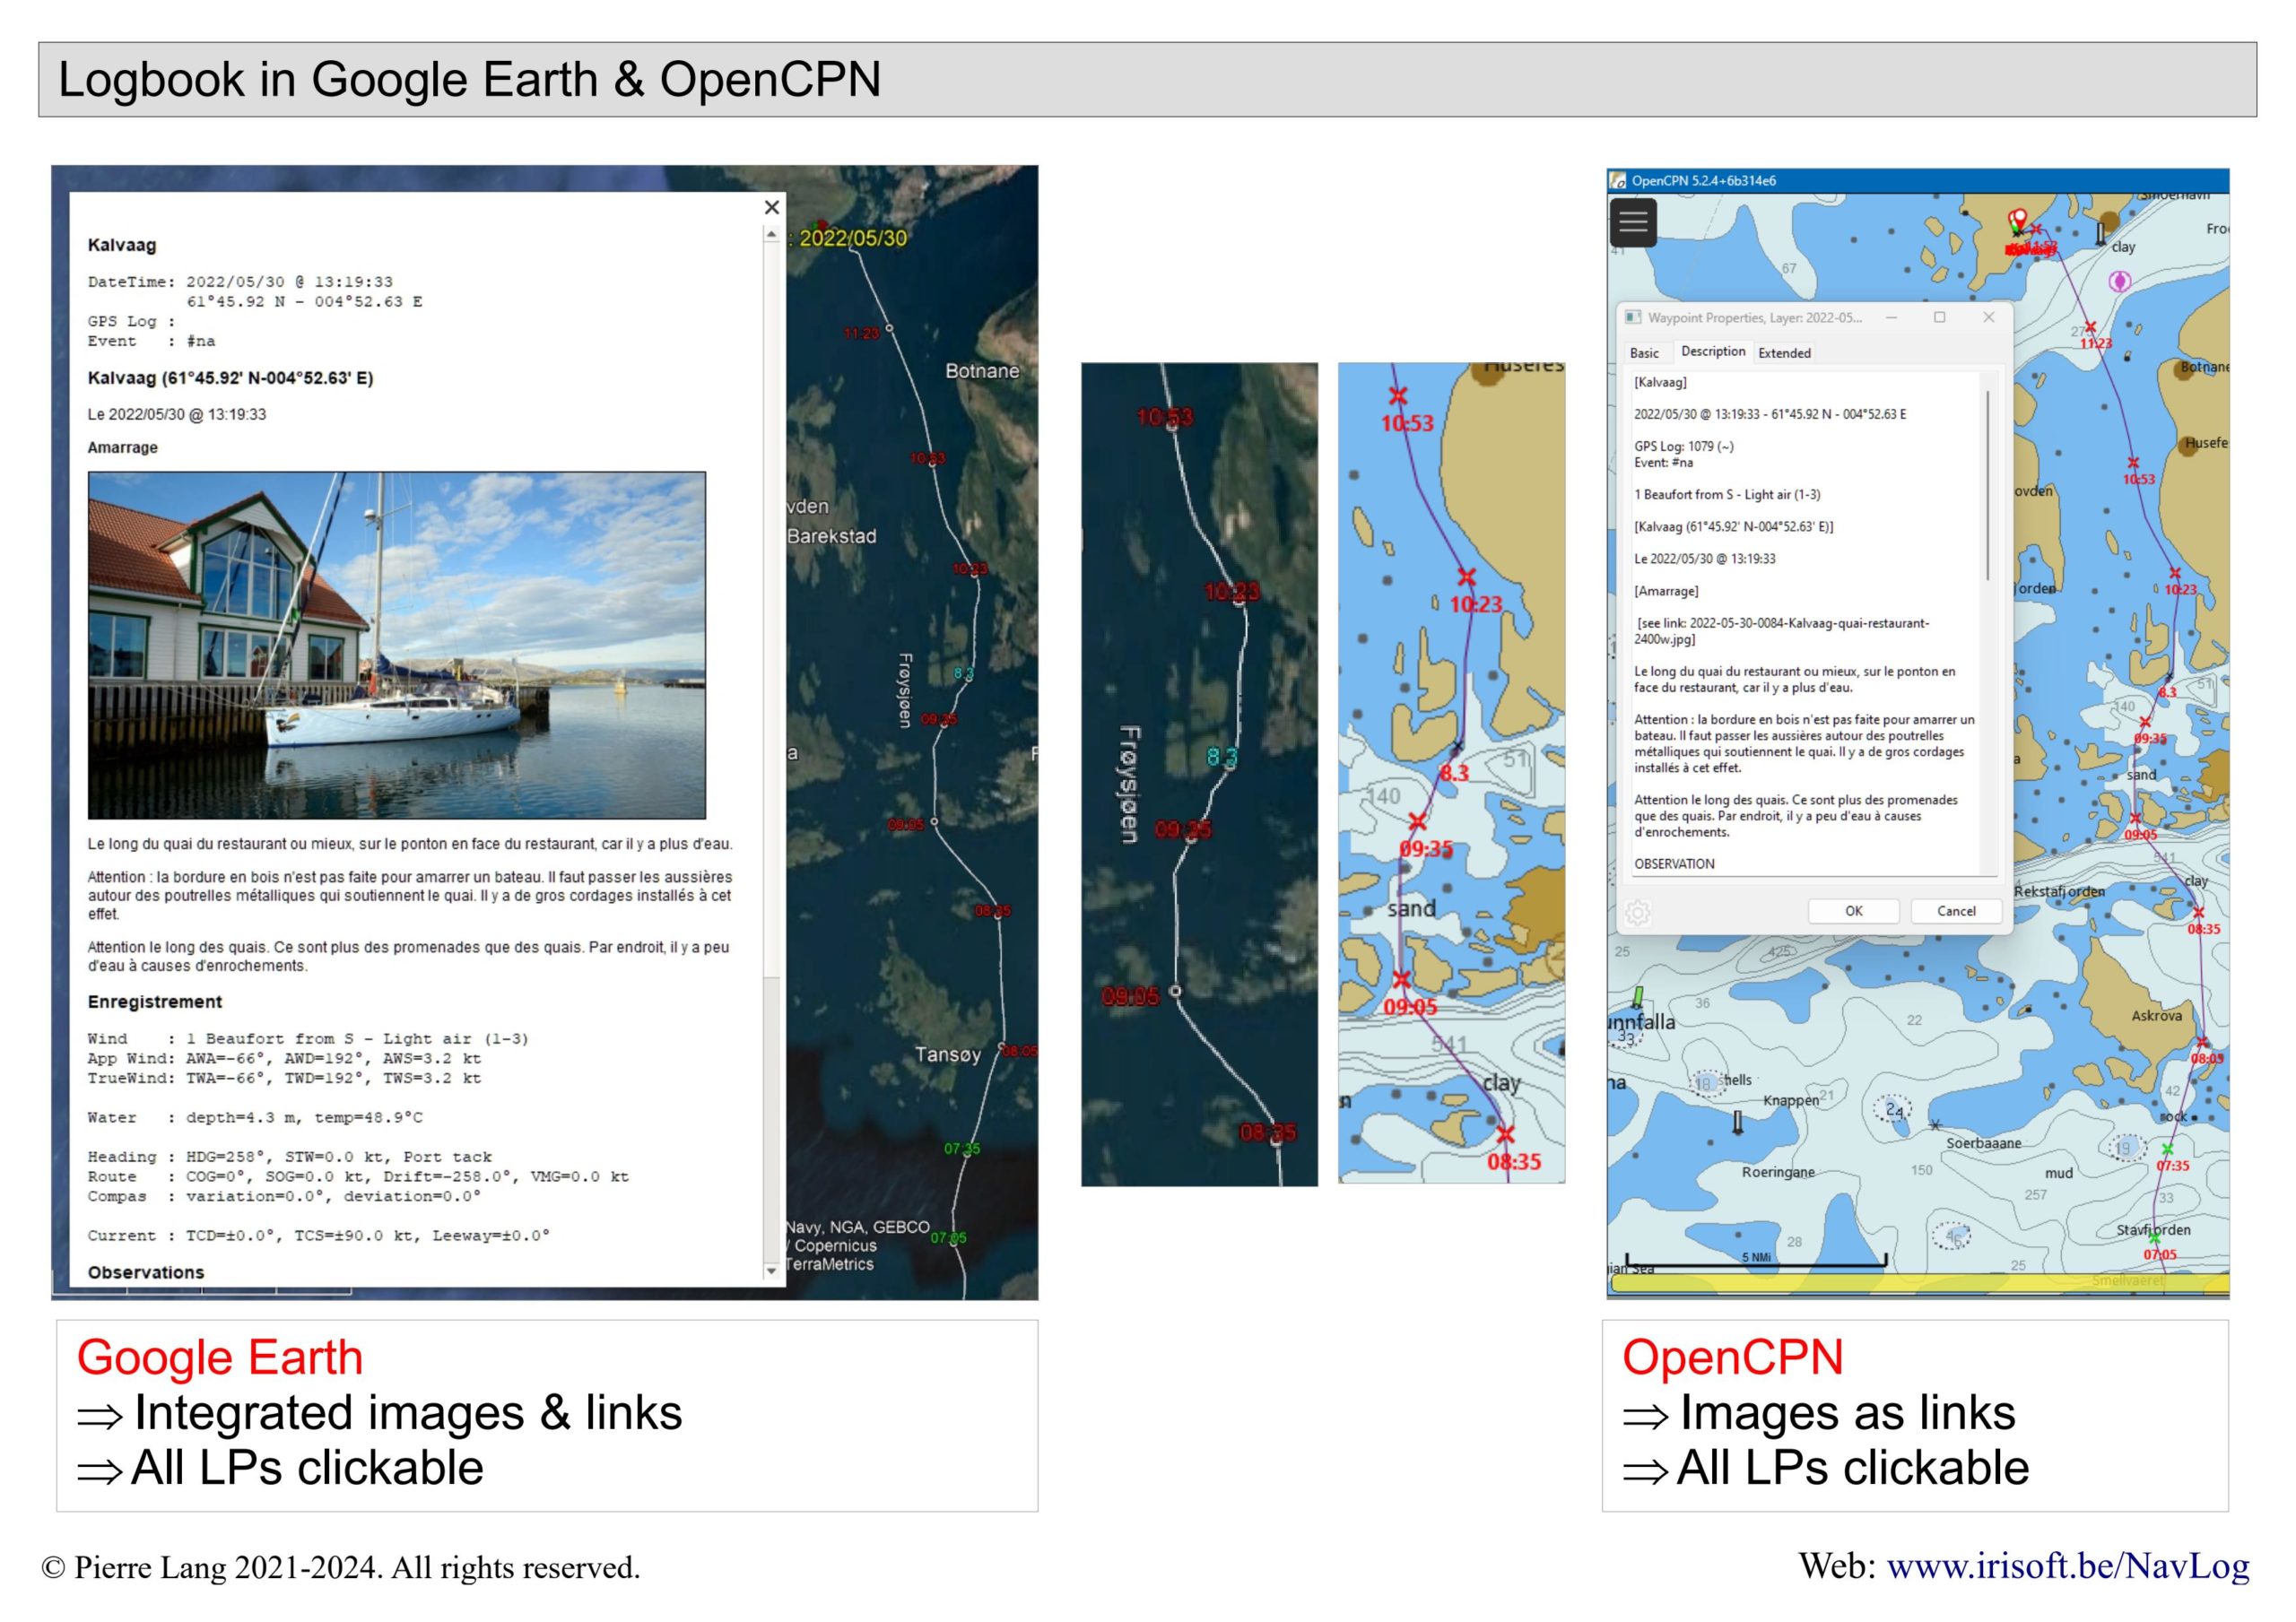2296x1622 pixels.
Task: Click the 10:23 waypoint cross on OpenCPN chart
Action: (2175, 573)
